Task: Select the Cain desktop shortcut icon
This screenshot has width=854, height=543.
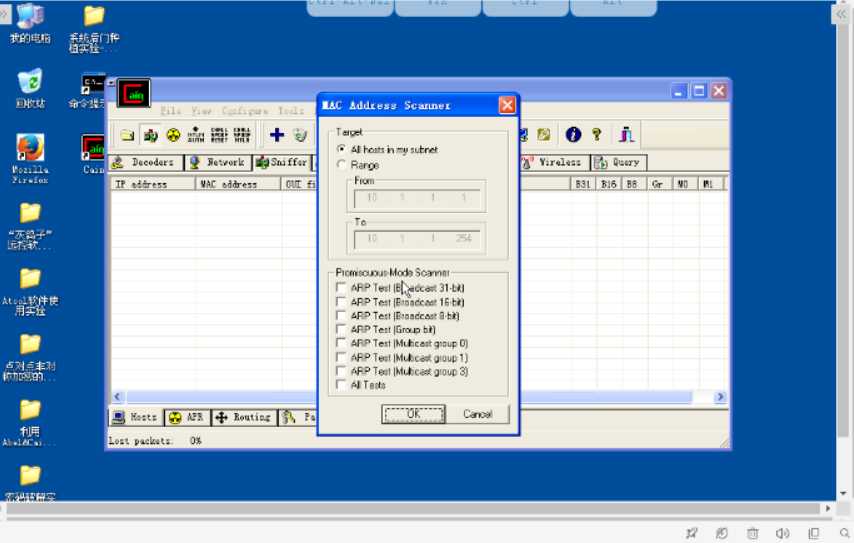Action: pos(93,154)
